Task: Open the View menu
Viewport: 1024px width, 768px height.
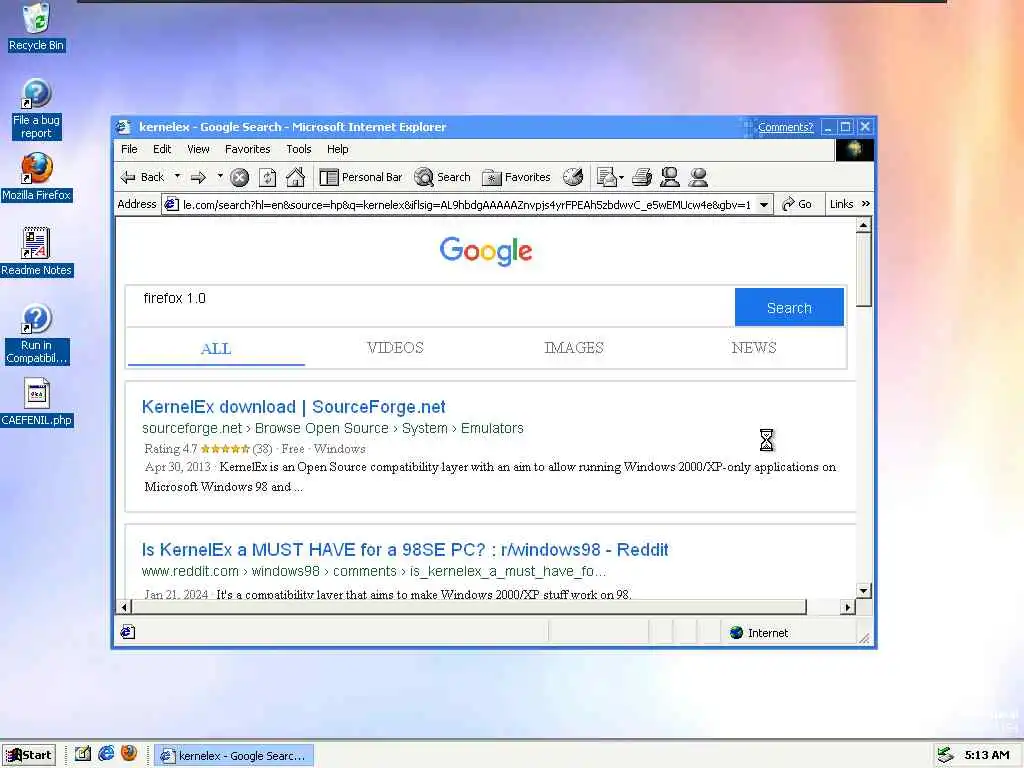Action: pos(198,149)
